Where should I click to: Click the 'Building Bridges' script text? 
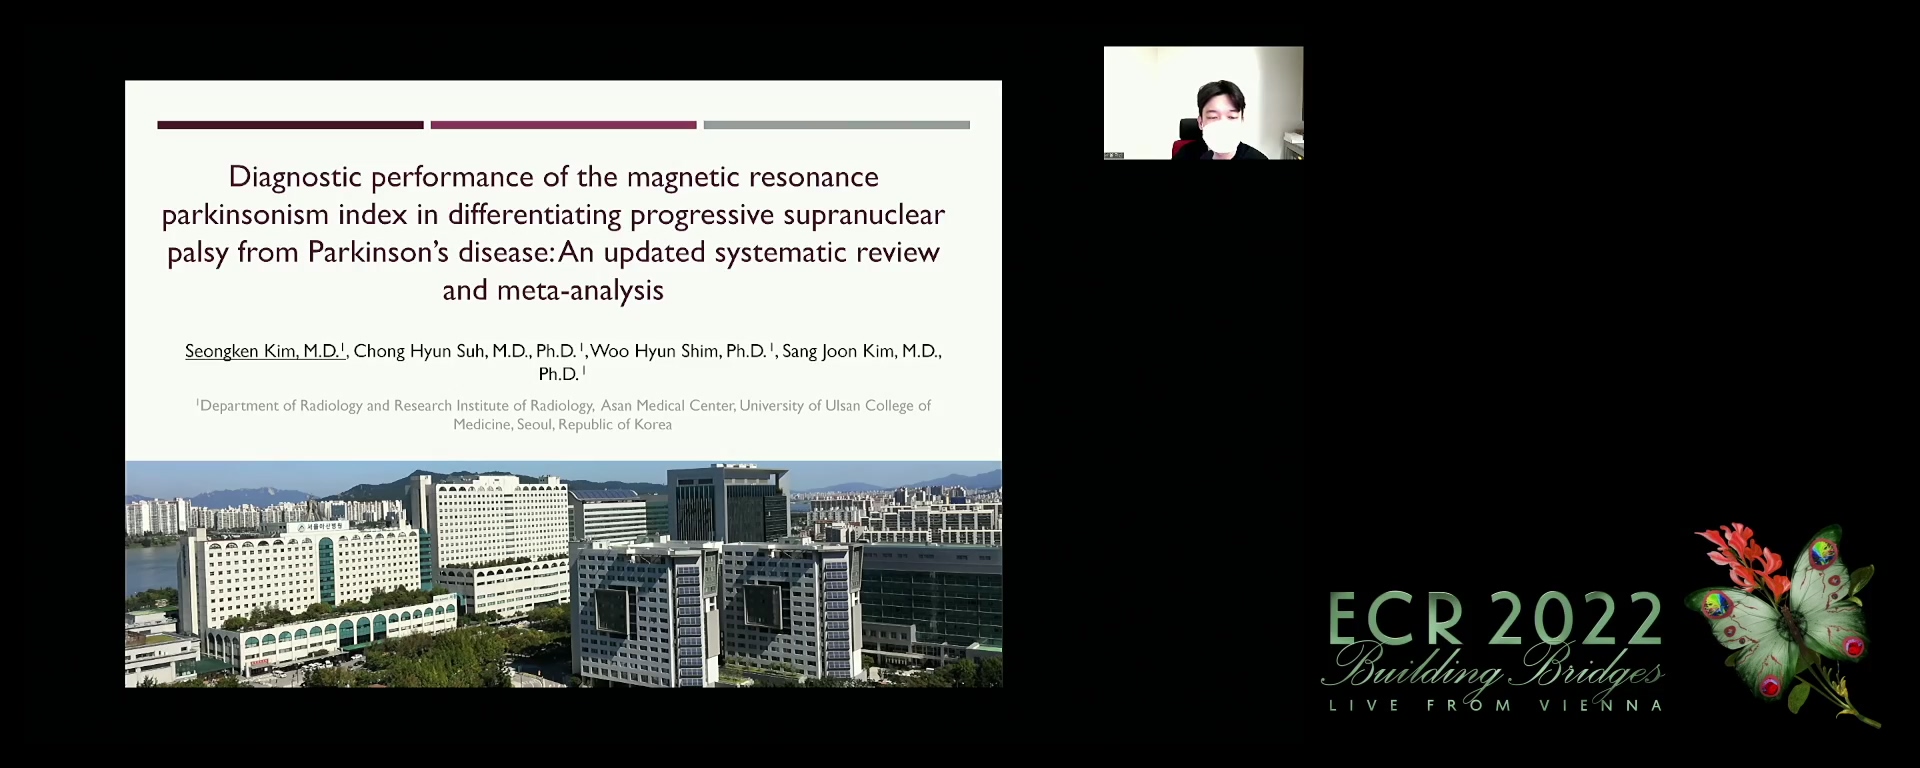pos(1493,668)
